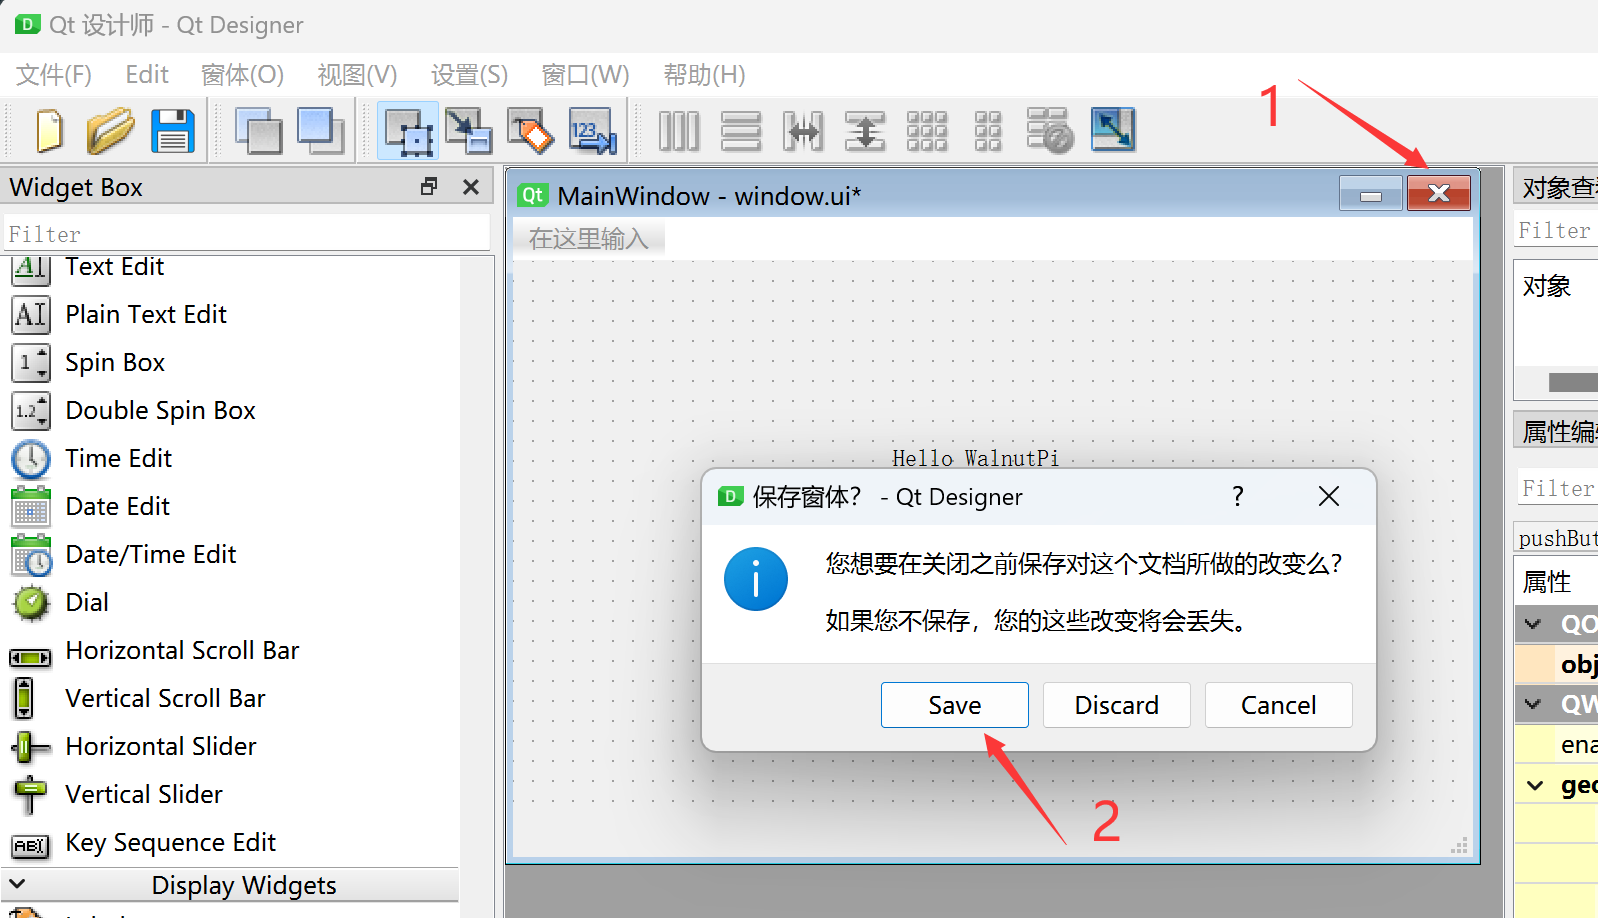This screenshot has width=1598, height=918.
Task: Open the Edit menu
Action: (147, 75)
